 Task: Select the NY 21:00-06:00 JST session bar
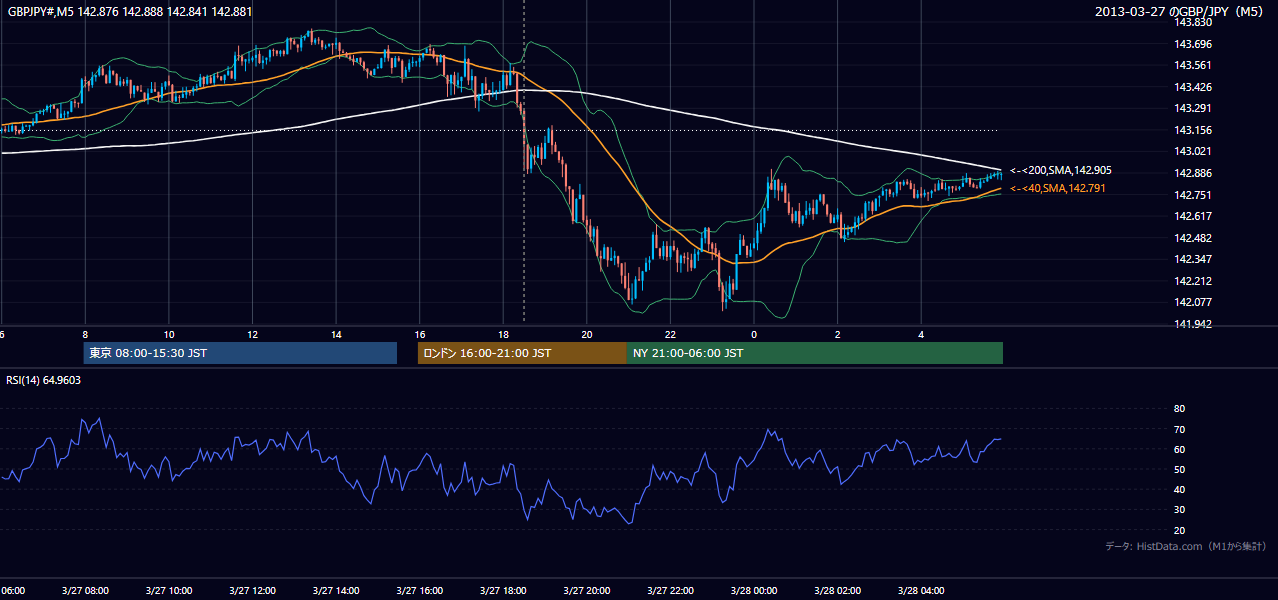[815, 353]
